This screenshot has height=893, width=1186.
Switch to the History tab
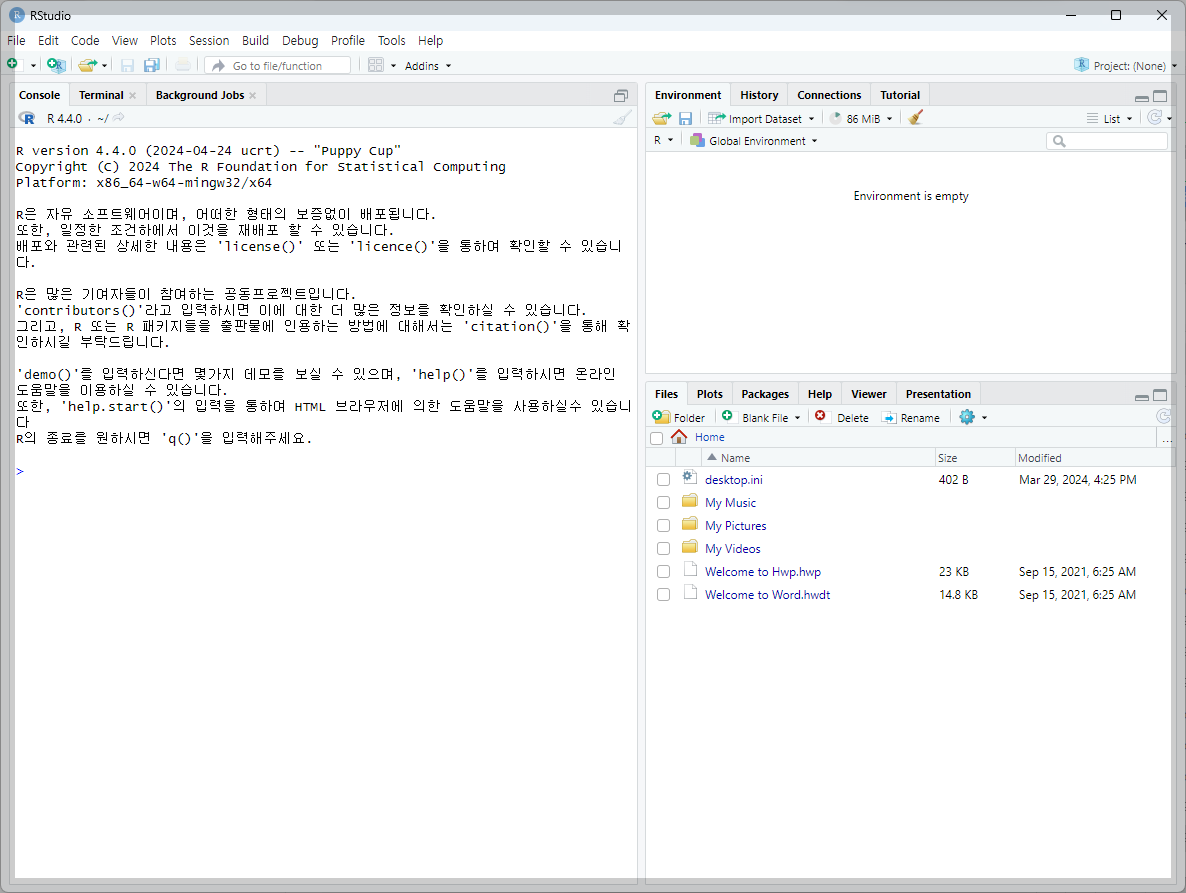[759, 95]
